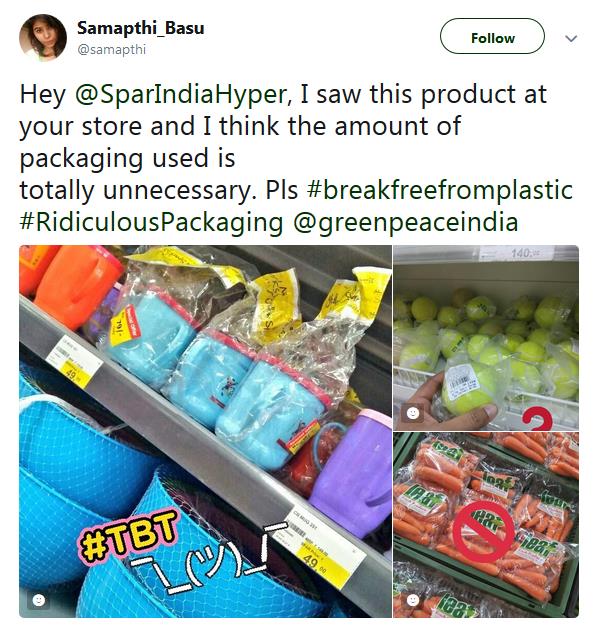
Task: Click smiley icon on mugs photo
Action: 38,600
